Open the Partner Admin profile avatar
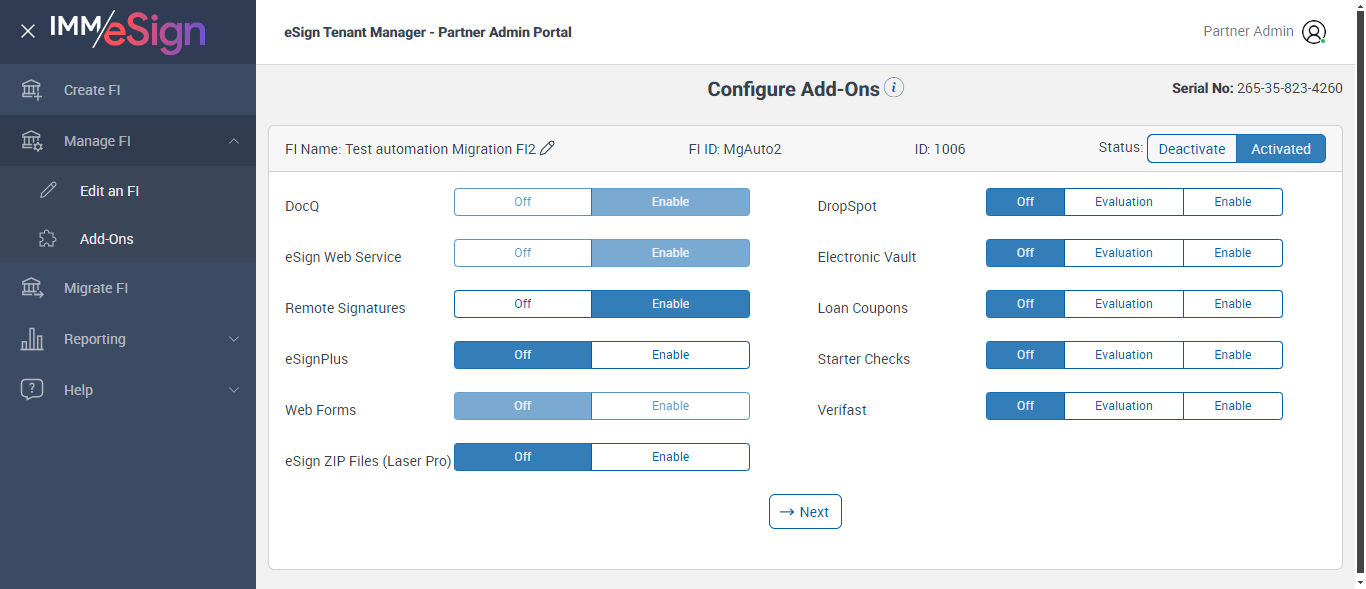Viewport: 1366px width, 589px height. 1314,32
